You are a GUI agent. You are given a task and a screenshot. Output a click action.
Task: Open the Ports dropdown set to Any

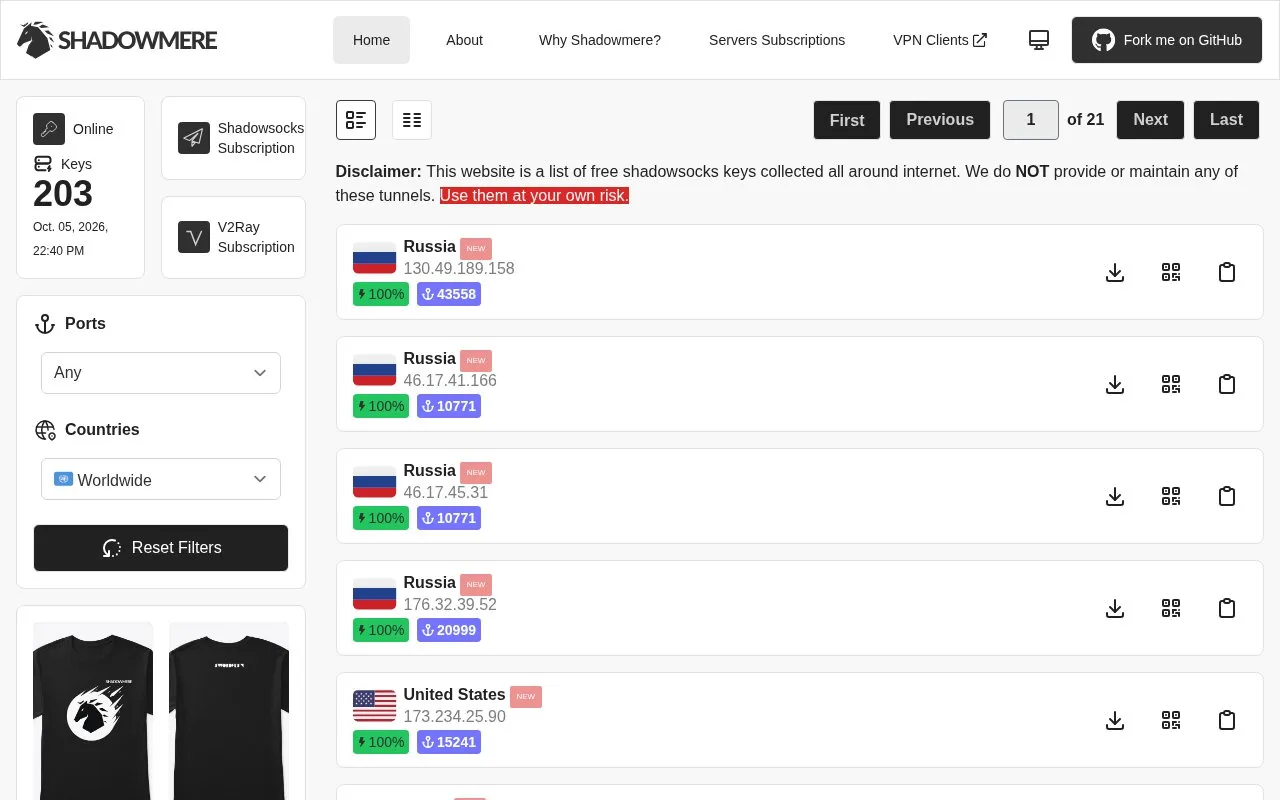[x=161, y=373]
